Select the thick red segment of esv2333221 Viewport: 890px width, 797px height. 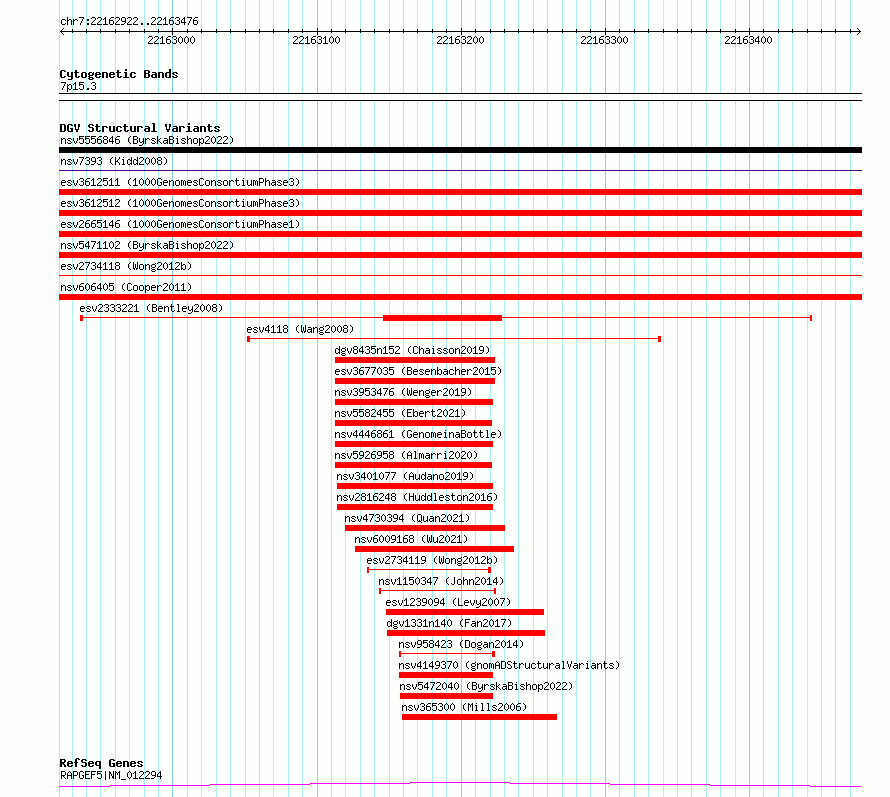tap(442, 318)
